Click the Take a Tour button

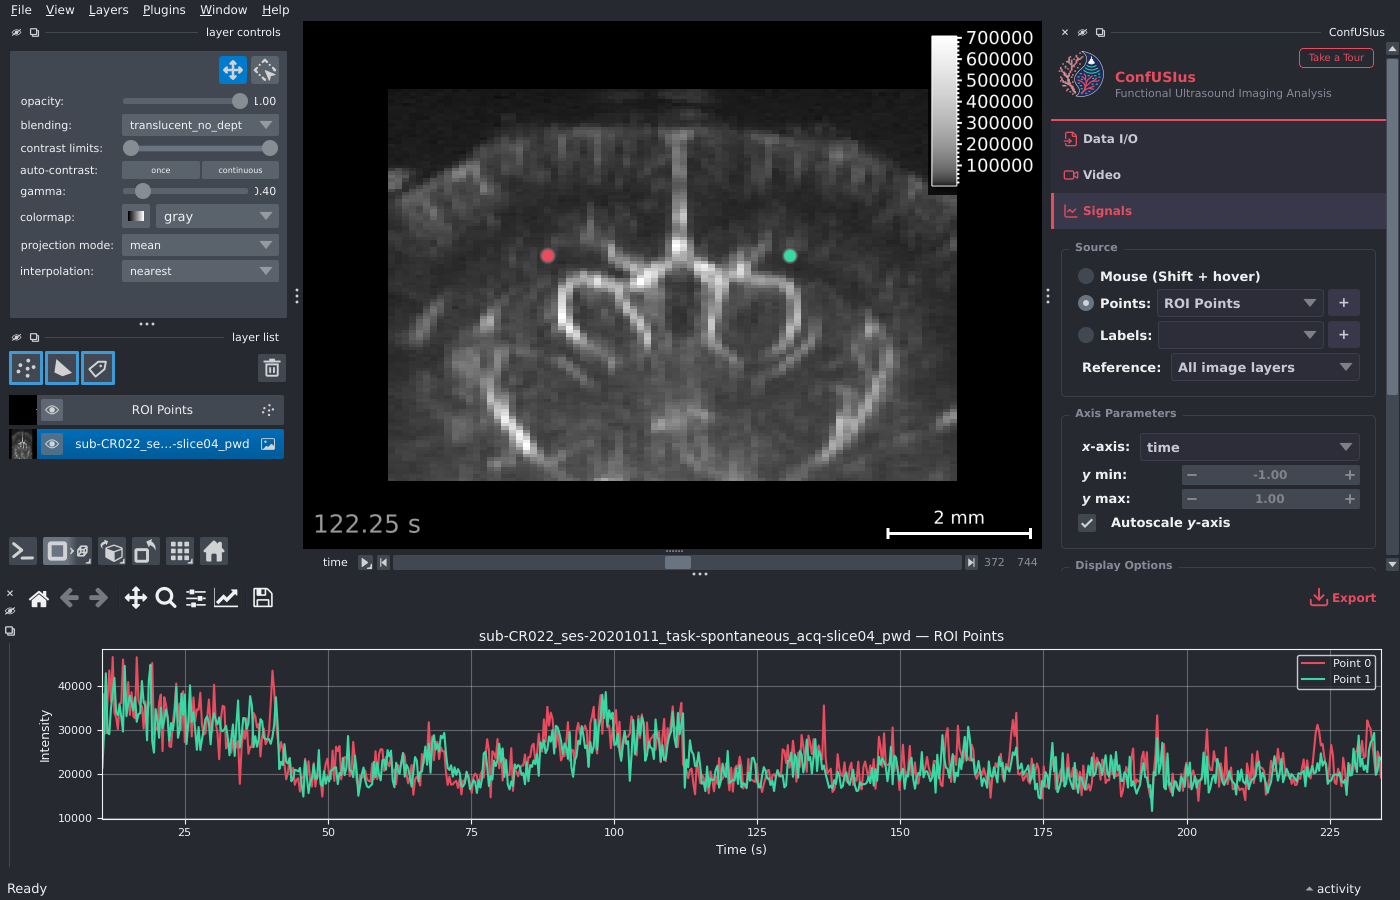click(x=1336, y=58)
